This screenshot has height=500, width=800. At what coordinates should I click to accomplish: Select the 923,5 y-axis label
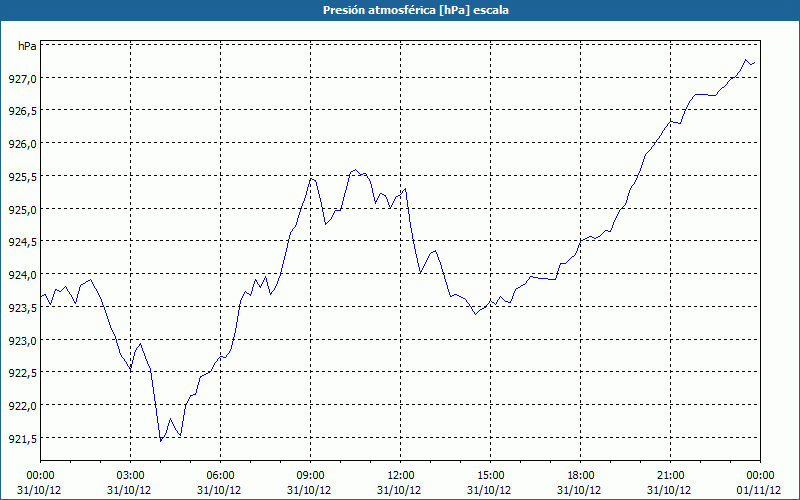(x=23, y=307)
